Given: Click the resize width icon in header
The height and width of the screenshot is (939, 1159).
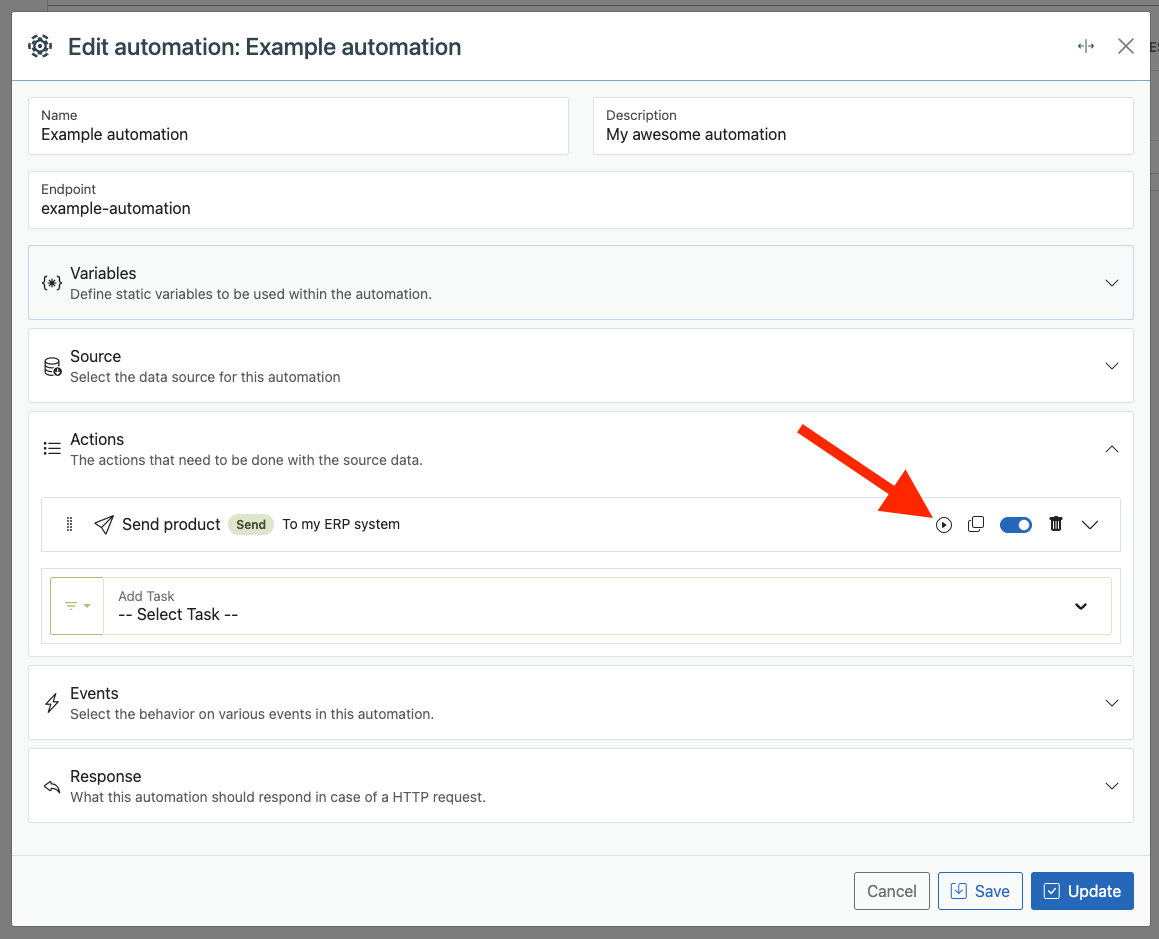Looking at the screenshot, I should (x=1086, y=47).
